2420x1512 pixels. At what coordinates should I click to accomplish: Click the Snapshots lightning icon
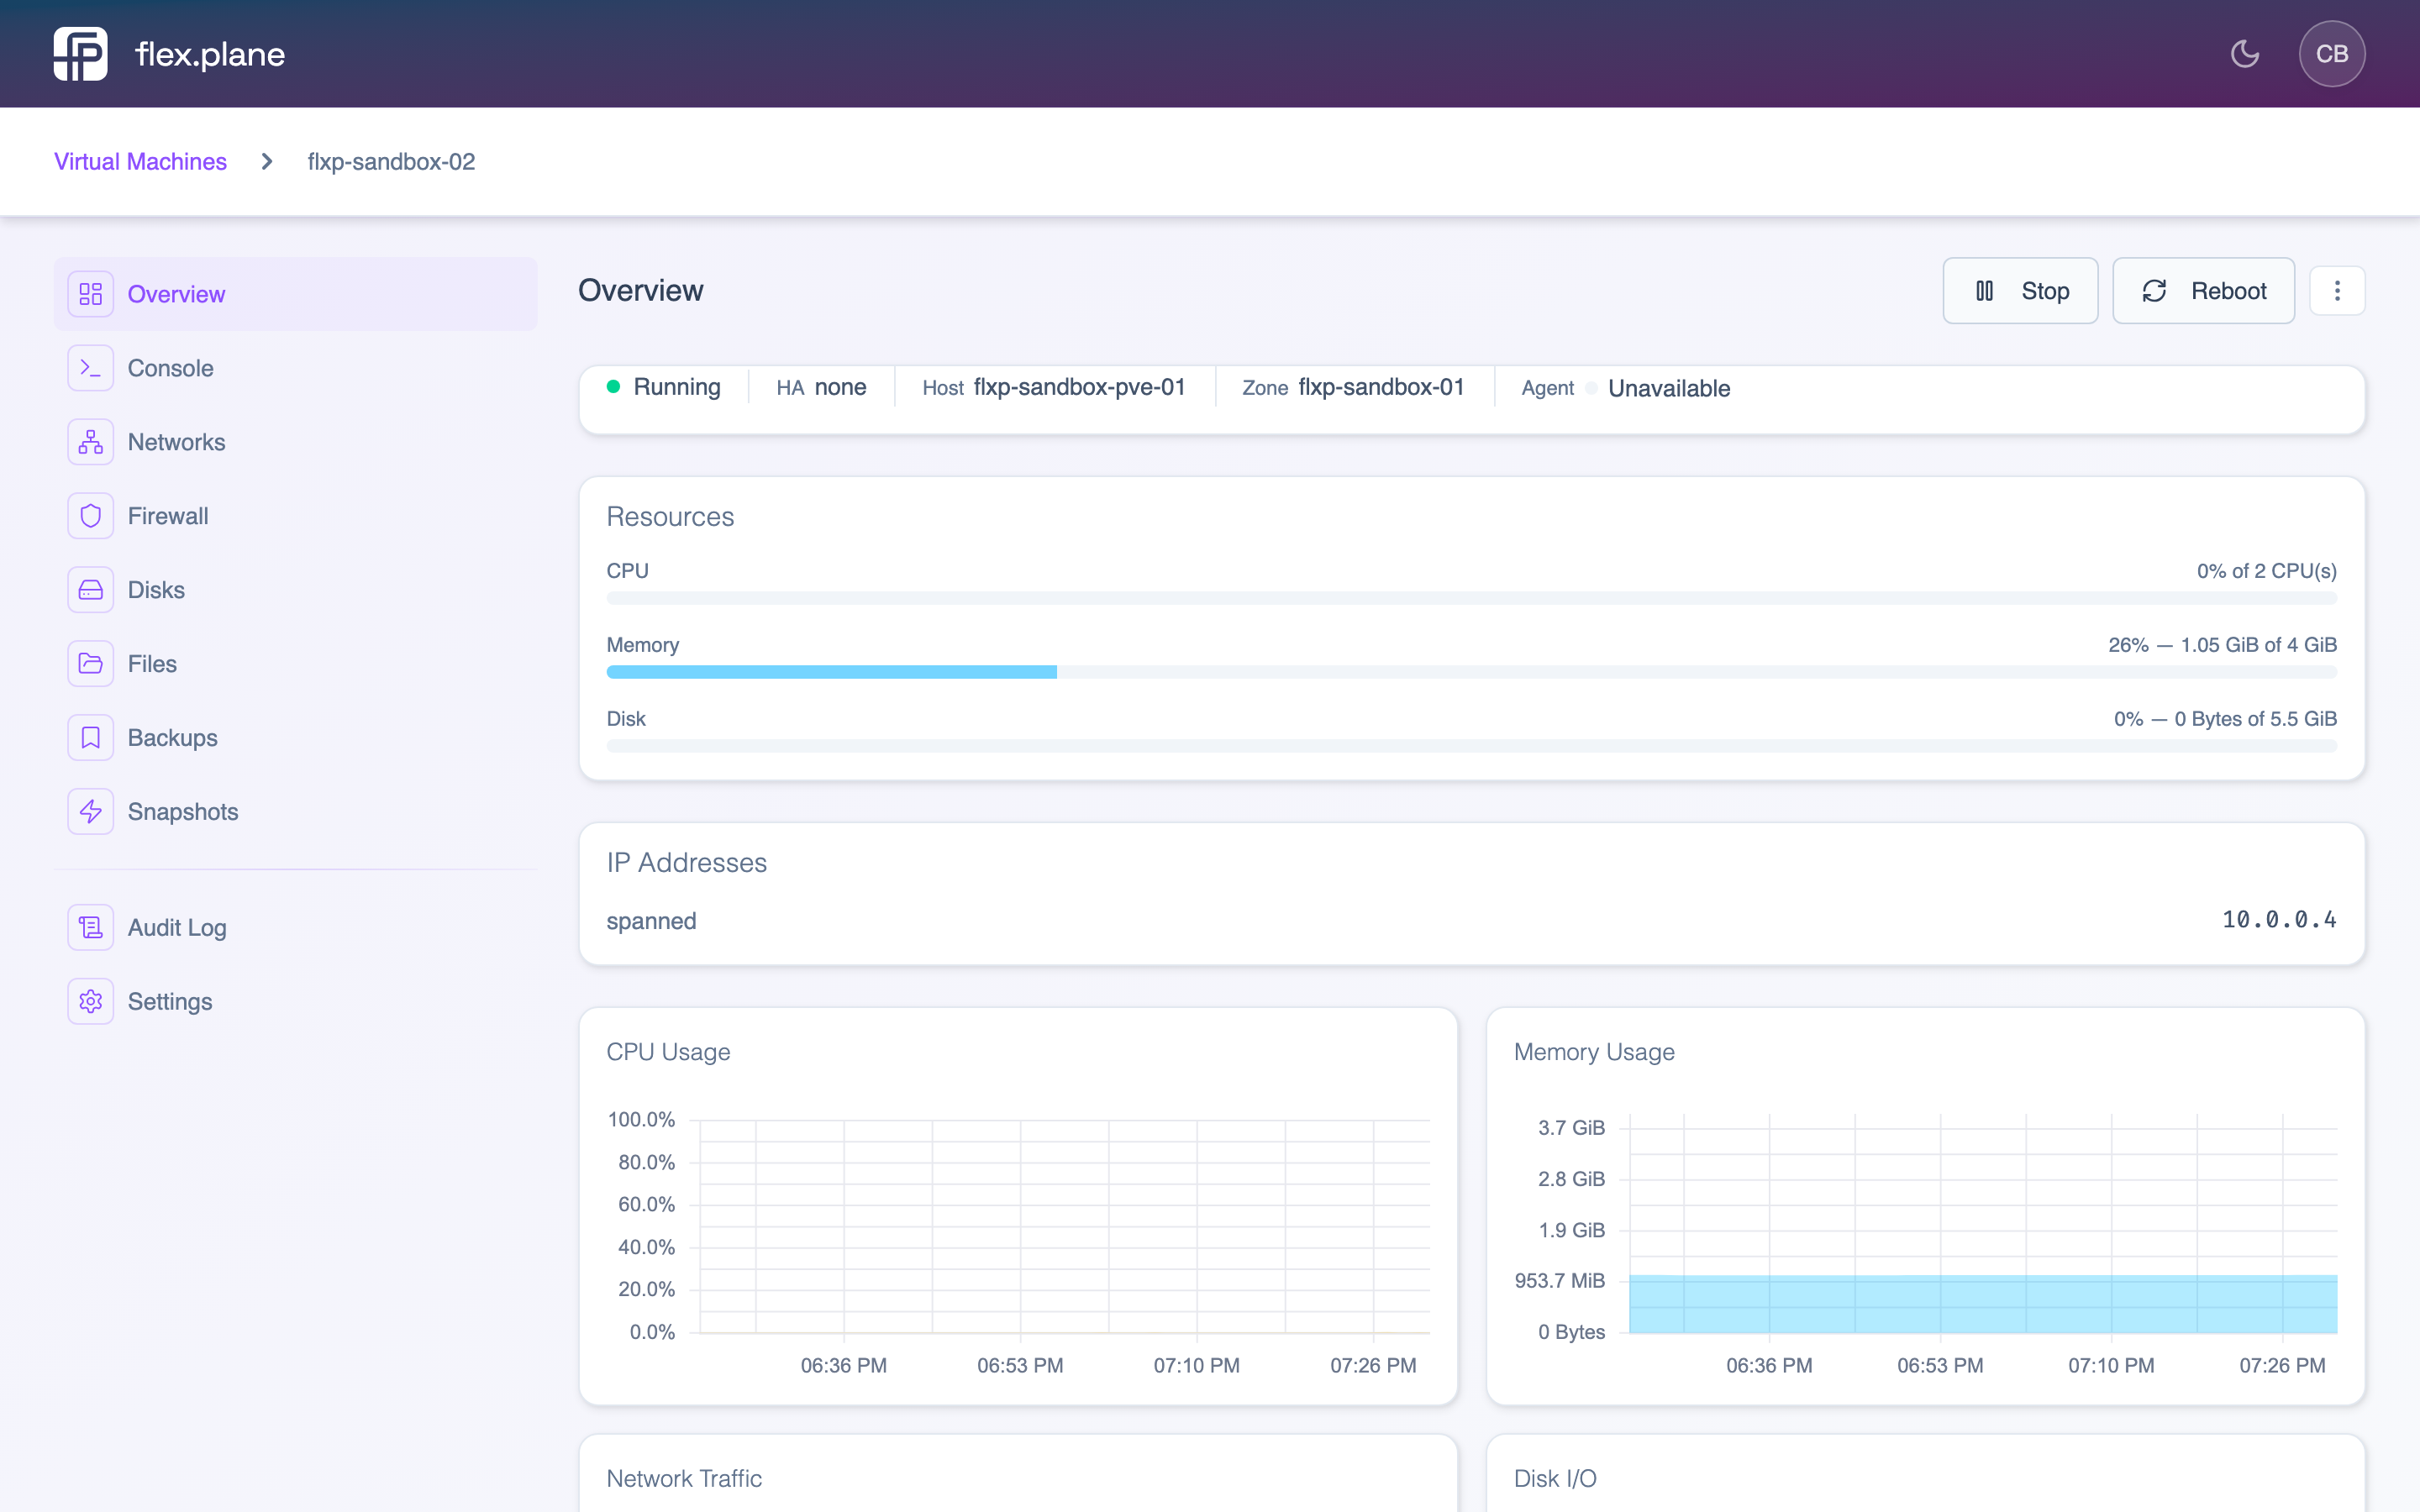coord(91,812)
